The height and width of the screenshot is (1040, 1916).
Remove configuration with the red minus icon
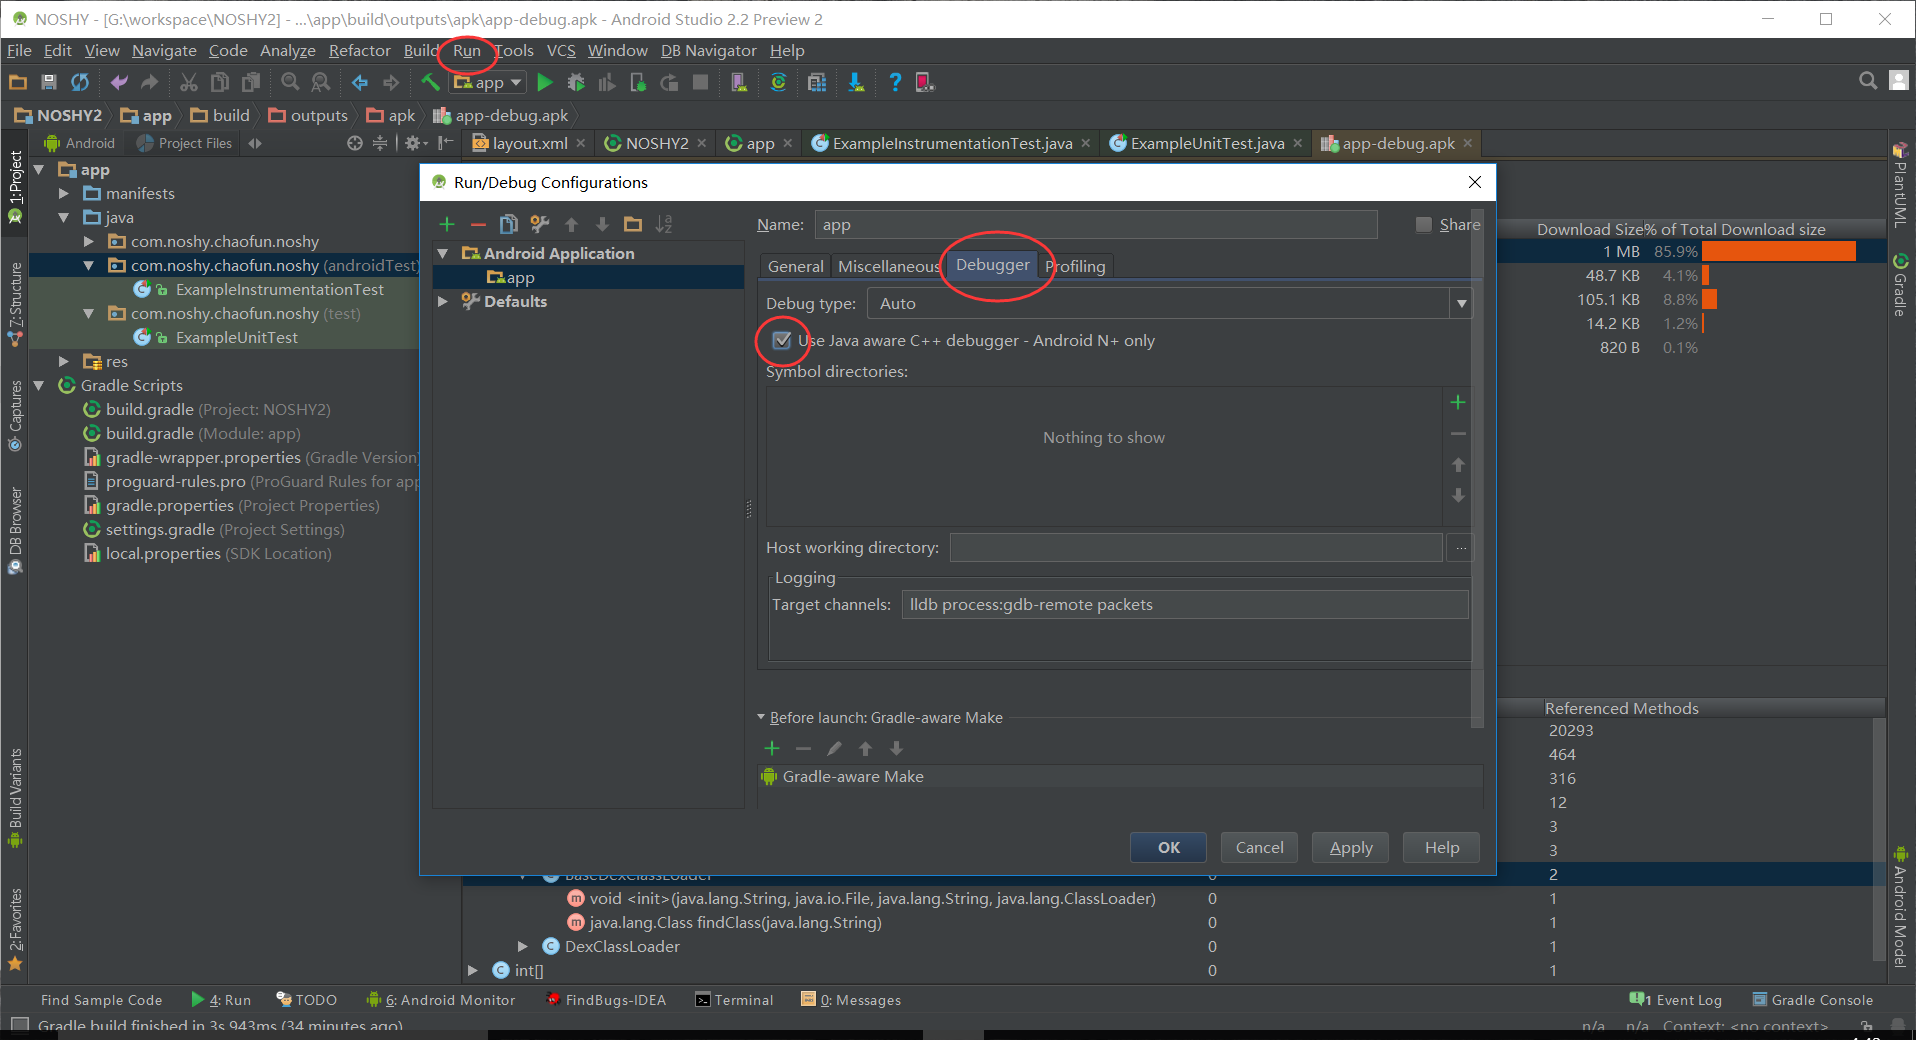click(x=478, y=224)
